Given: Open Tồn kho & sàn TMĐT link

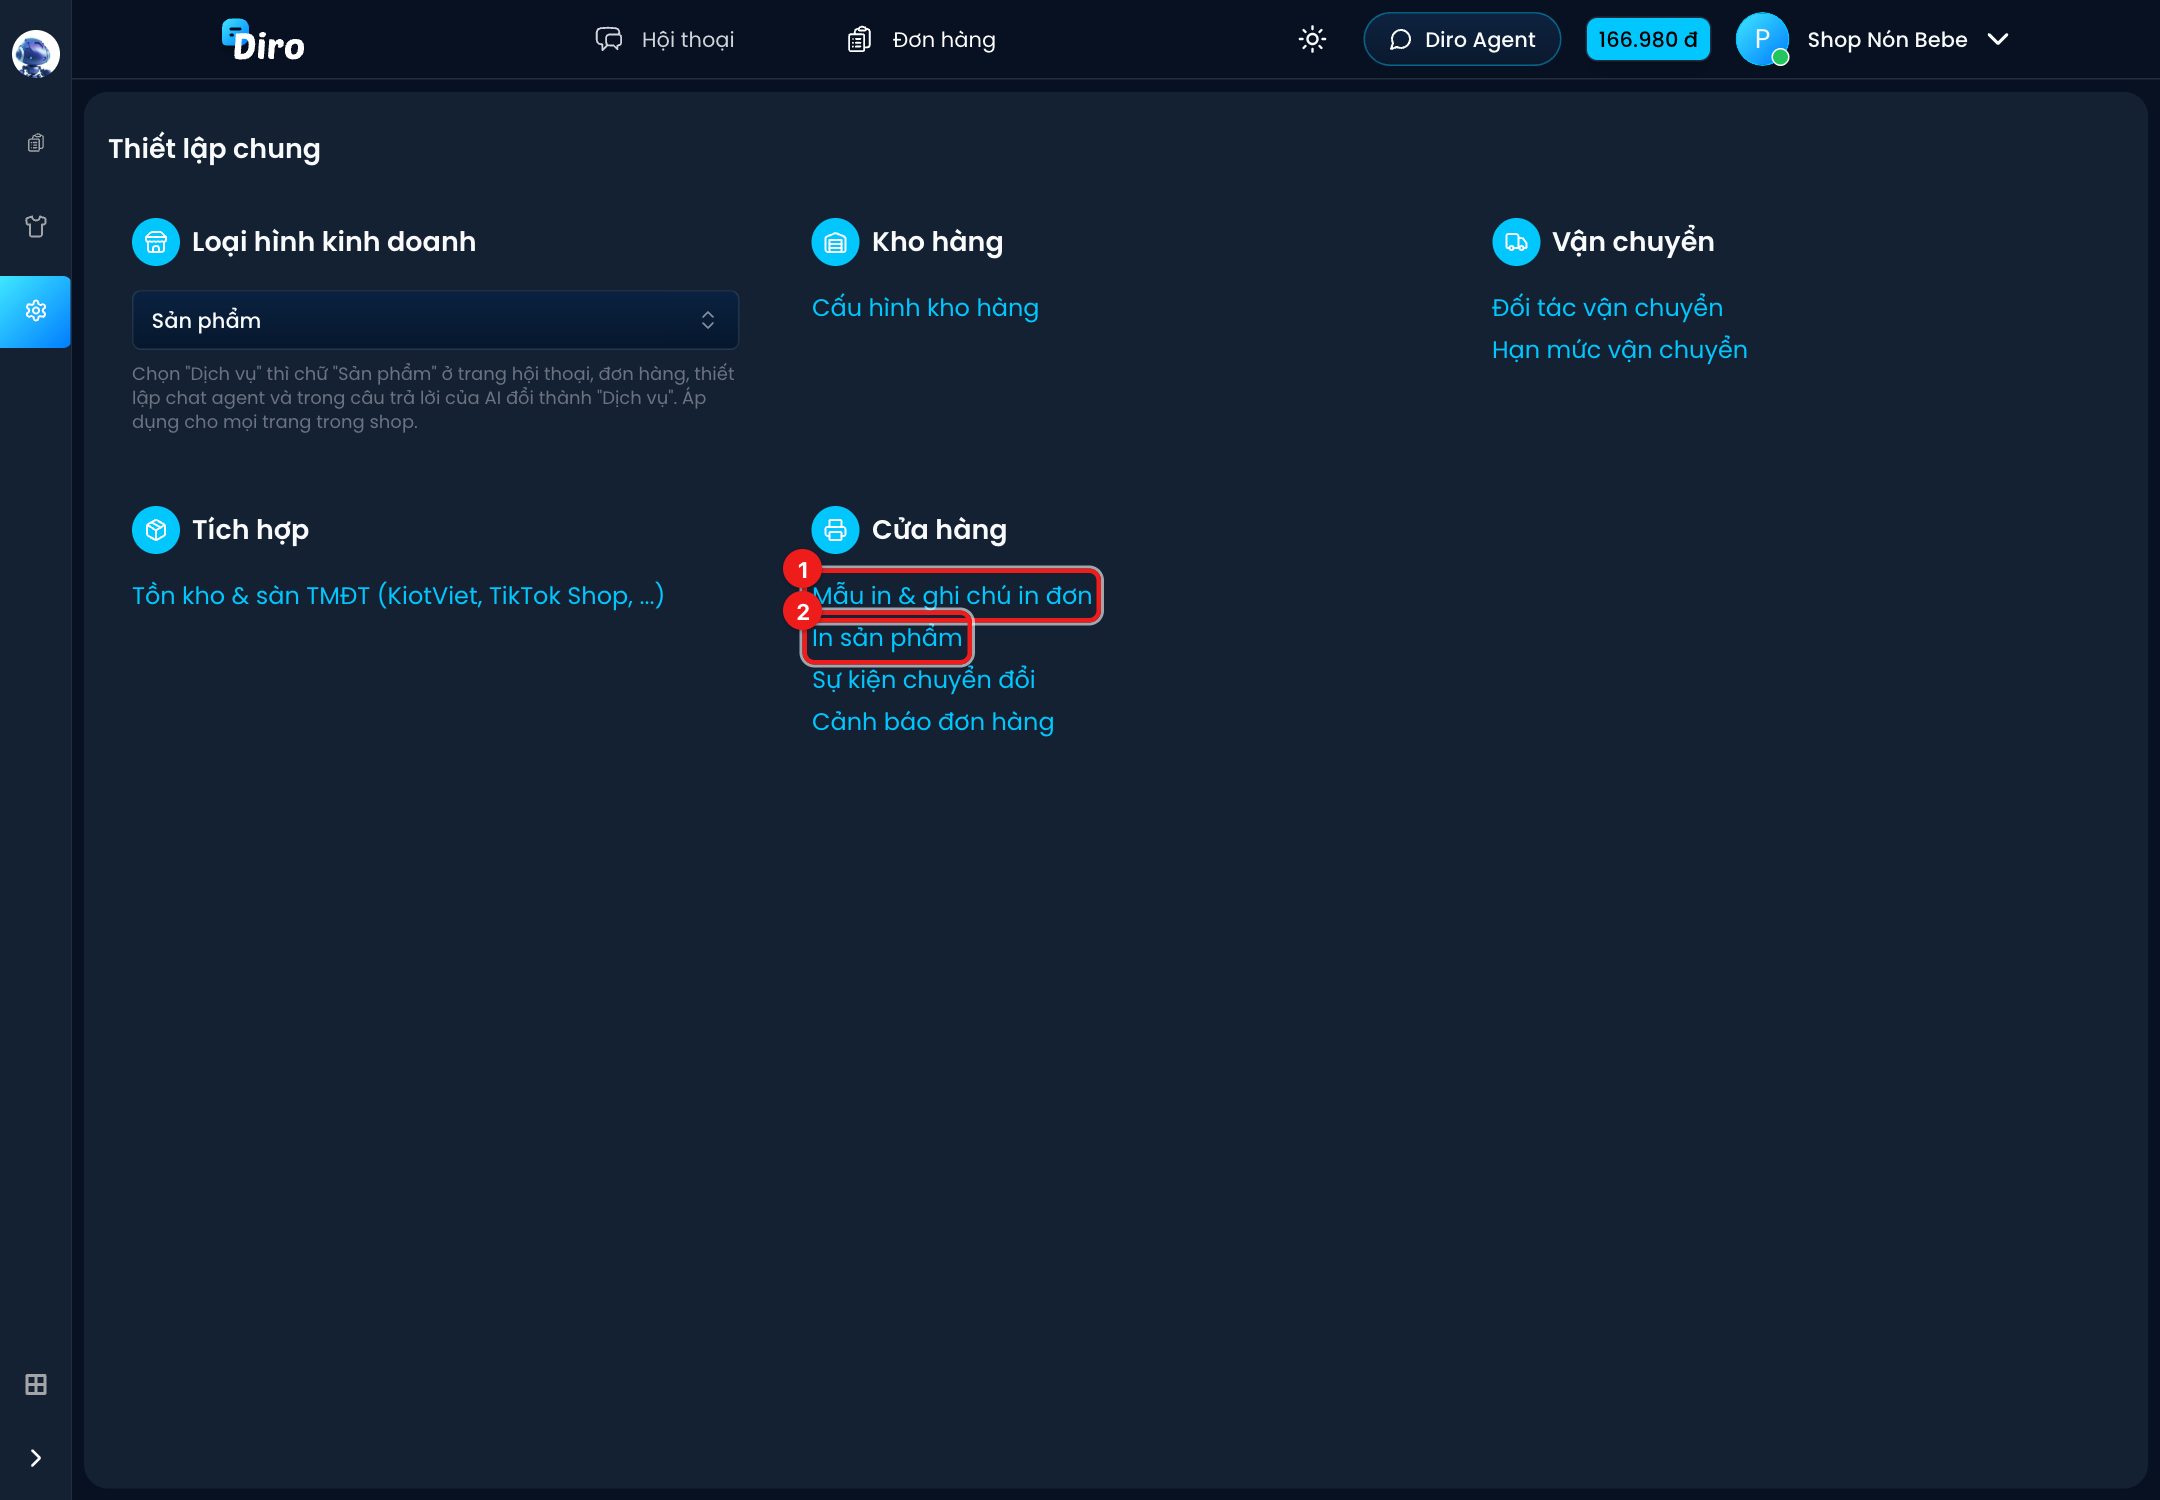Looking at the screenshot, I should click(398, 596).
